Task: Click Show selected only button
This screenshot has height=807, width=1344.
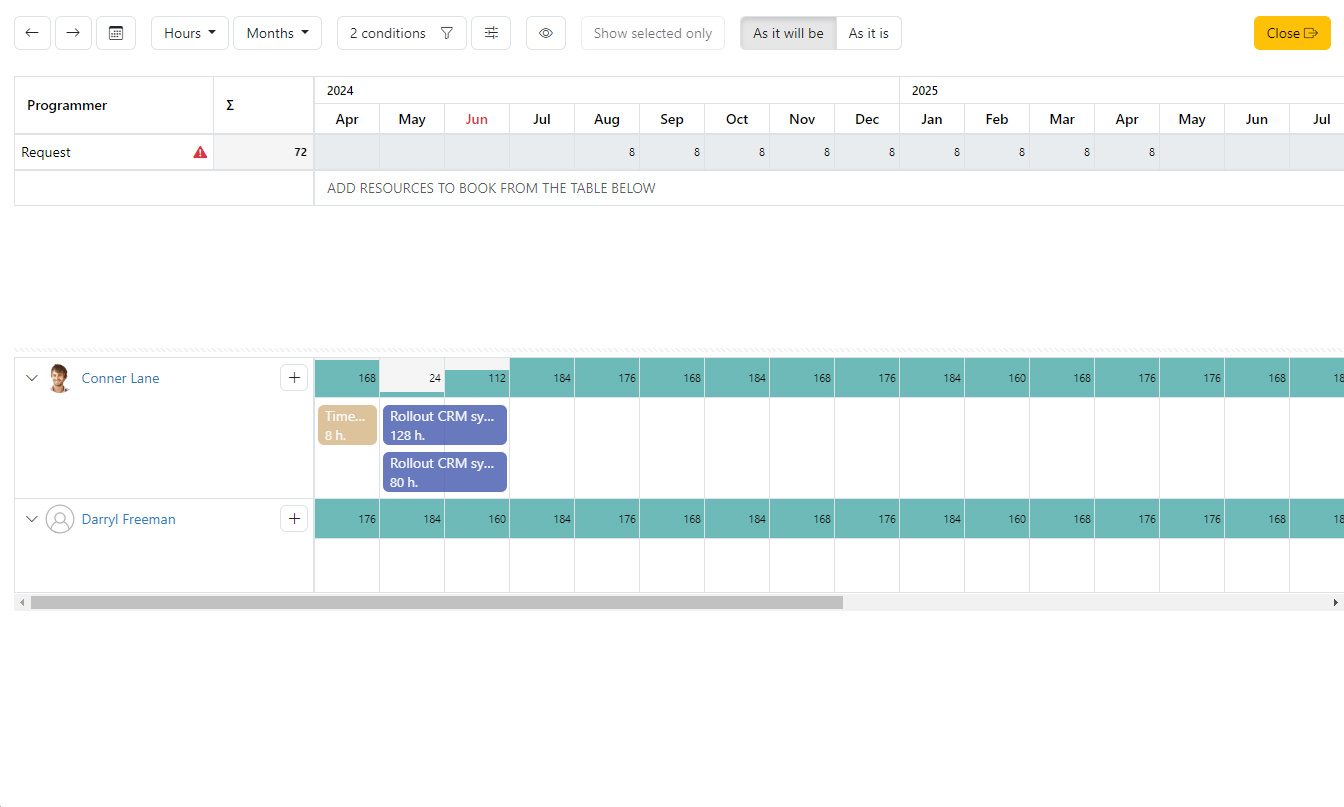Action: pyautogui.click(x=653, y=33)
